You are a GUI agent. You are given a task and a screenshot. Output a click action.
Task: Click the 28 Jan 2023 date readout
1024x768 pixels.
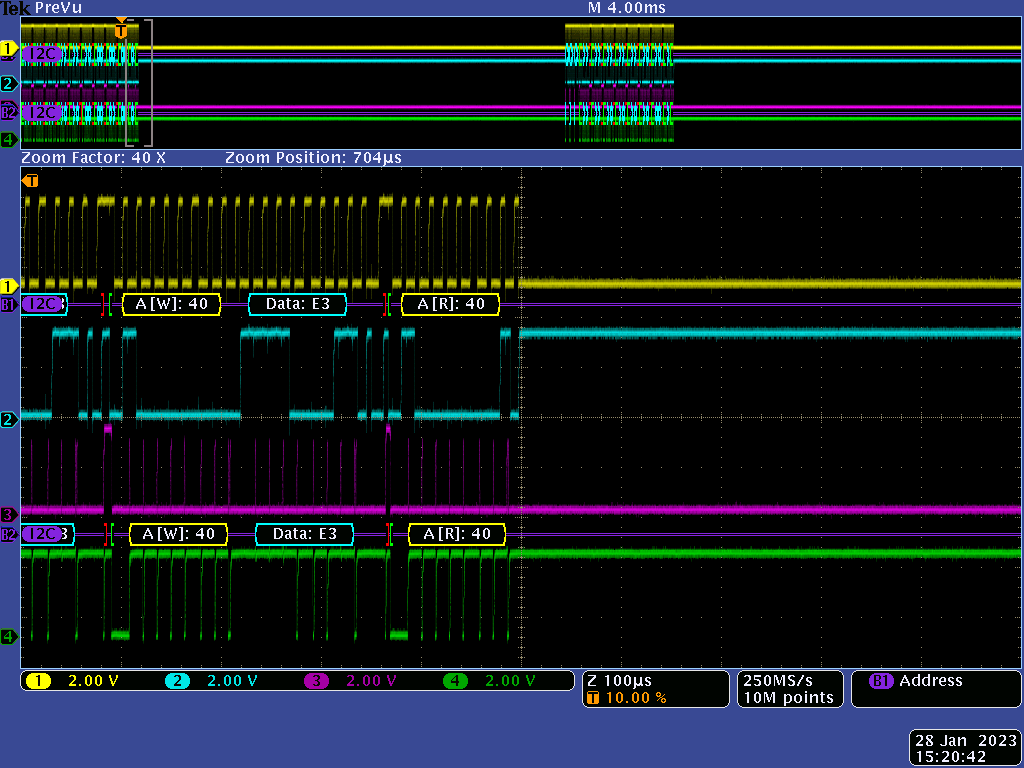[x=966, y=741]
